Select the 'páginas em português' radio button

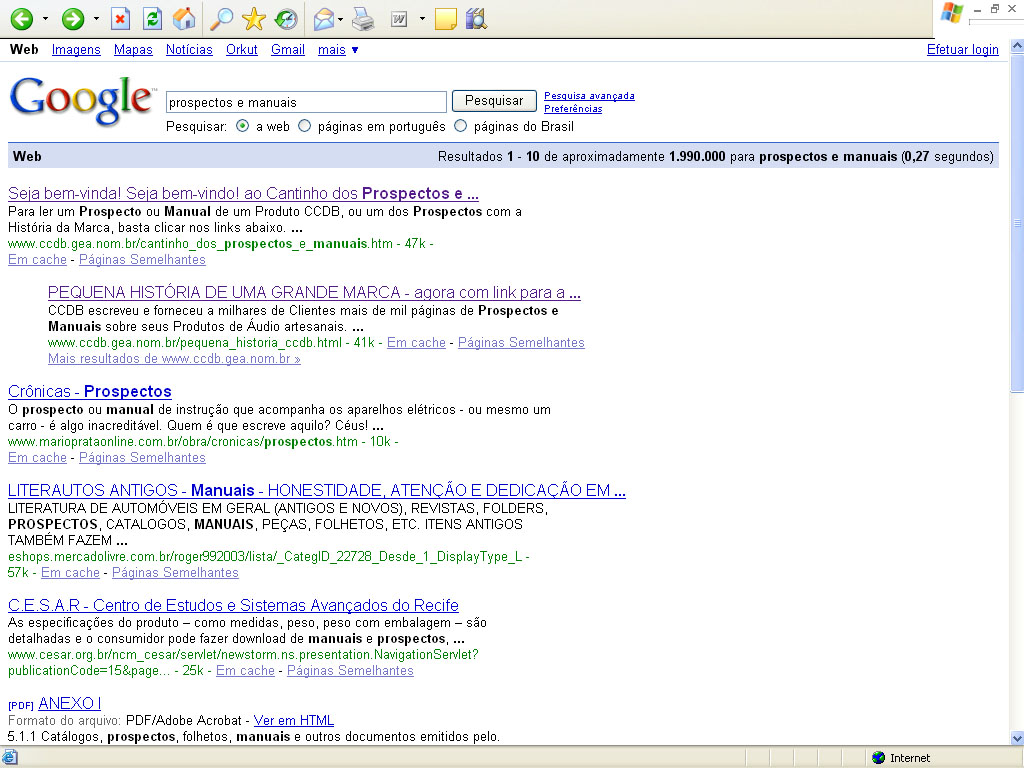pyautogui.click(x=305, y=127)
